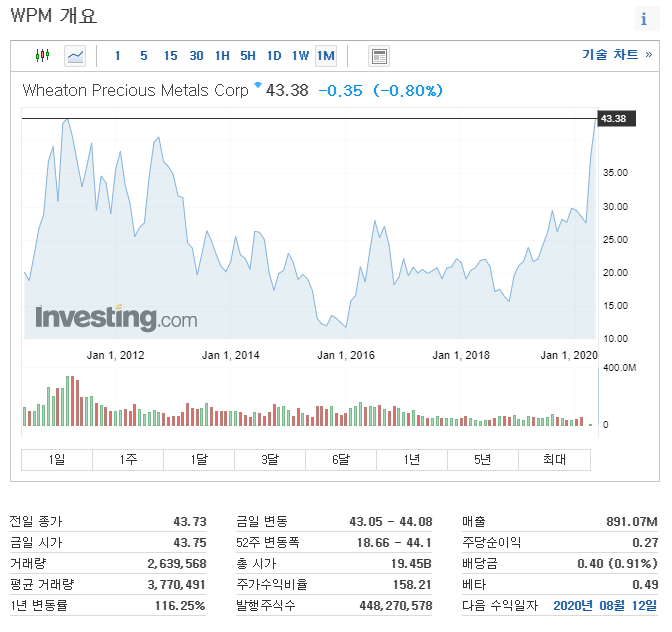Click the 금일 변동 range 43.05 - 44.08
This screenshot has height=632, width=672.
[x=391, y=521]
